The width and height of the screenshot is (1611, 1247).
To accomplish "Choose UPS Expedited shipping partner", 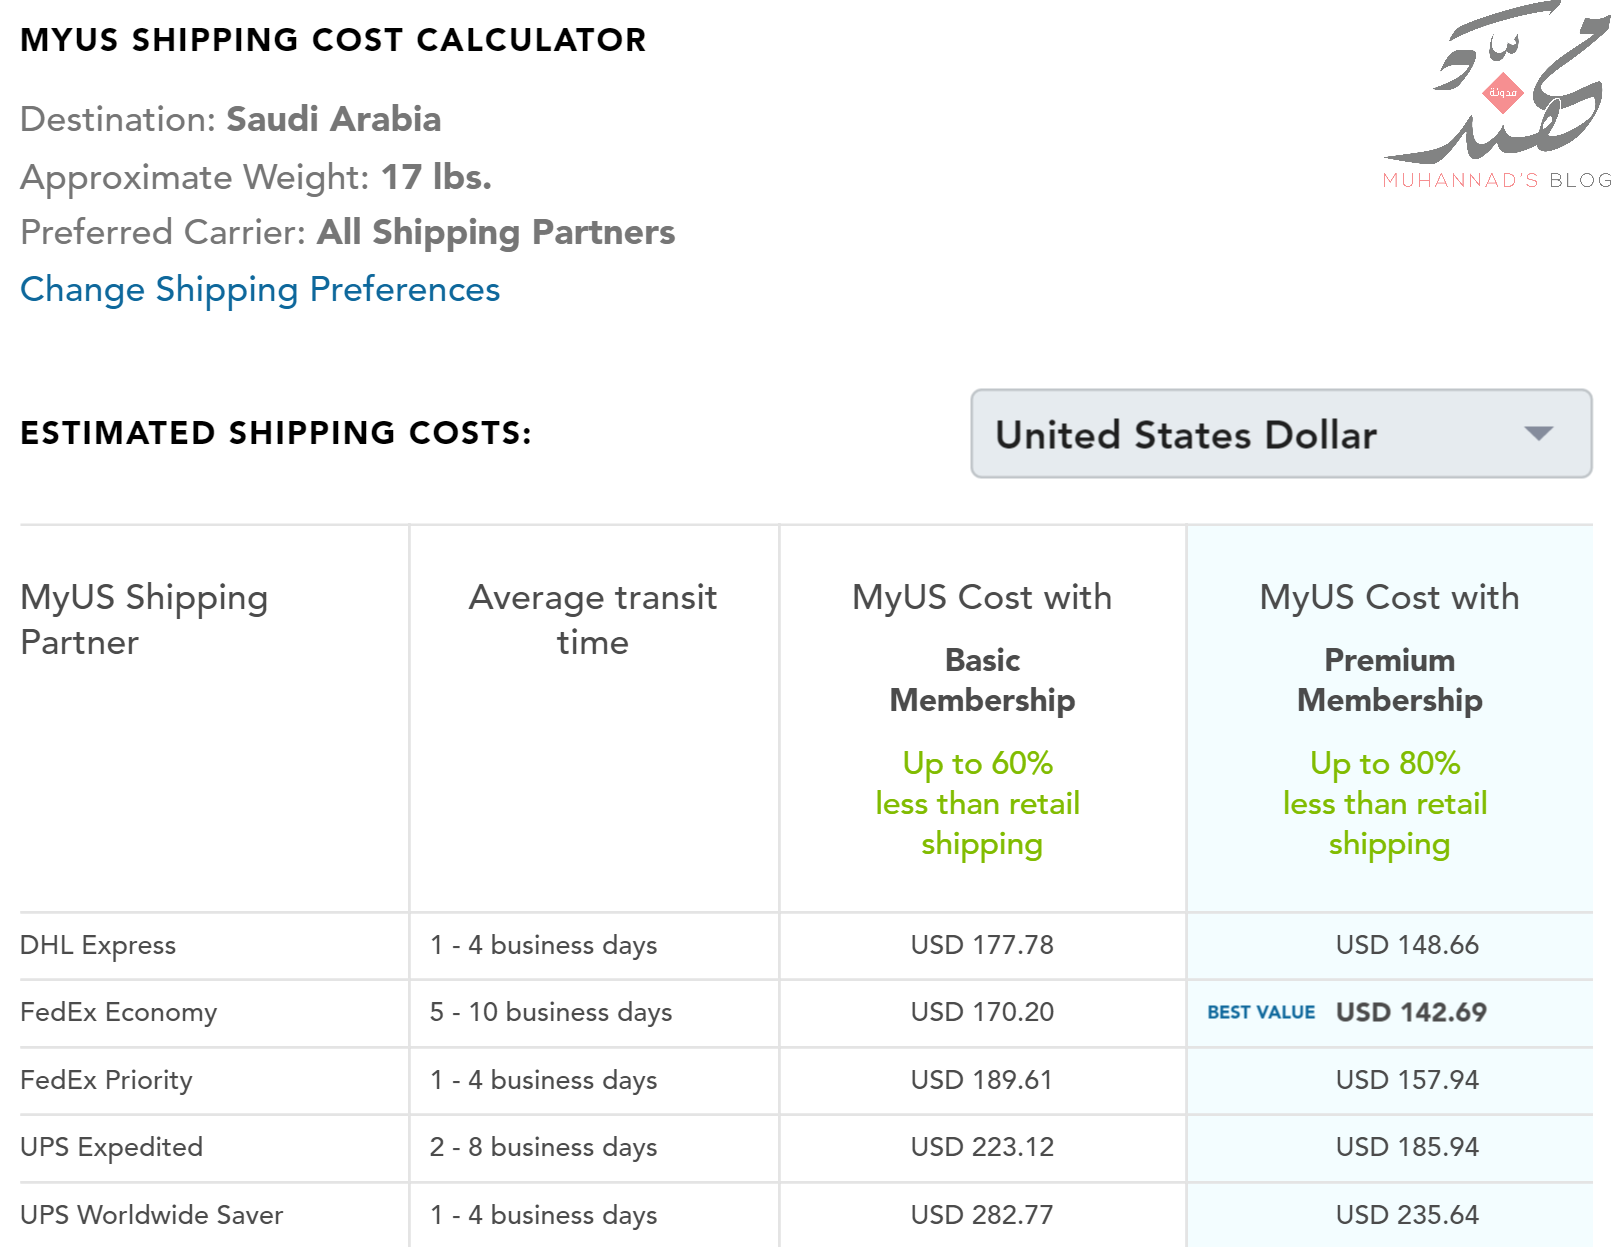I will pos(111,1147).
